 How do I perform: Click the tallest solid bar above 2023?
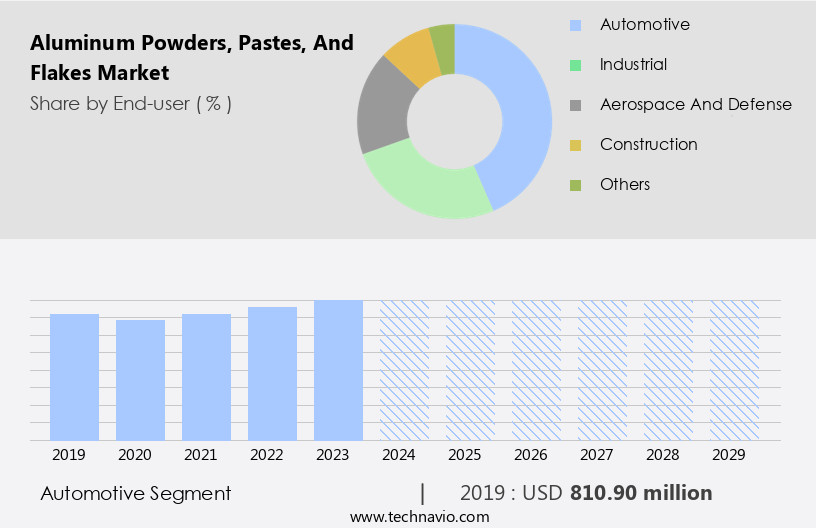[x=338, y=370]
